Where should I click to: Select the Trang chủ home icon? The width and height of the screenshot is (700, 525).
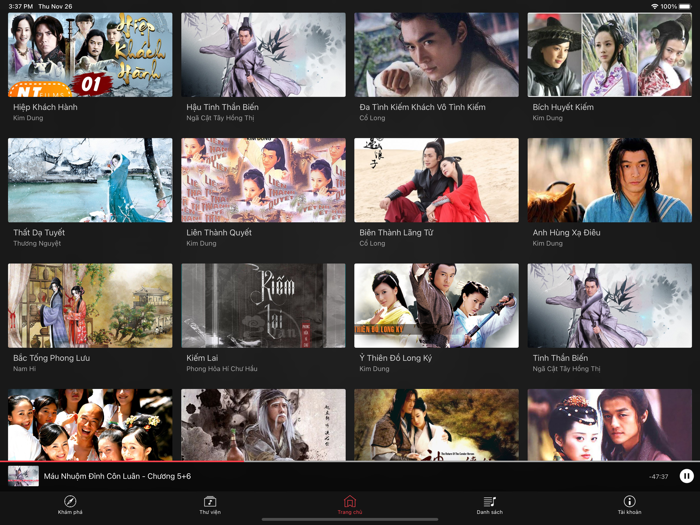point(350,501)
